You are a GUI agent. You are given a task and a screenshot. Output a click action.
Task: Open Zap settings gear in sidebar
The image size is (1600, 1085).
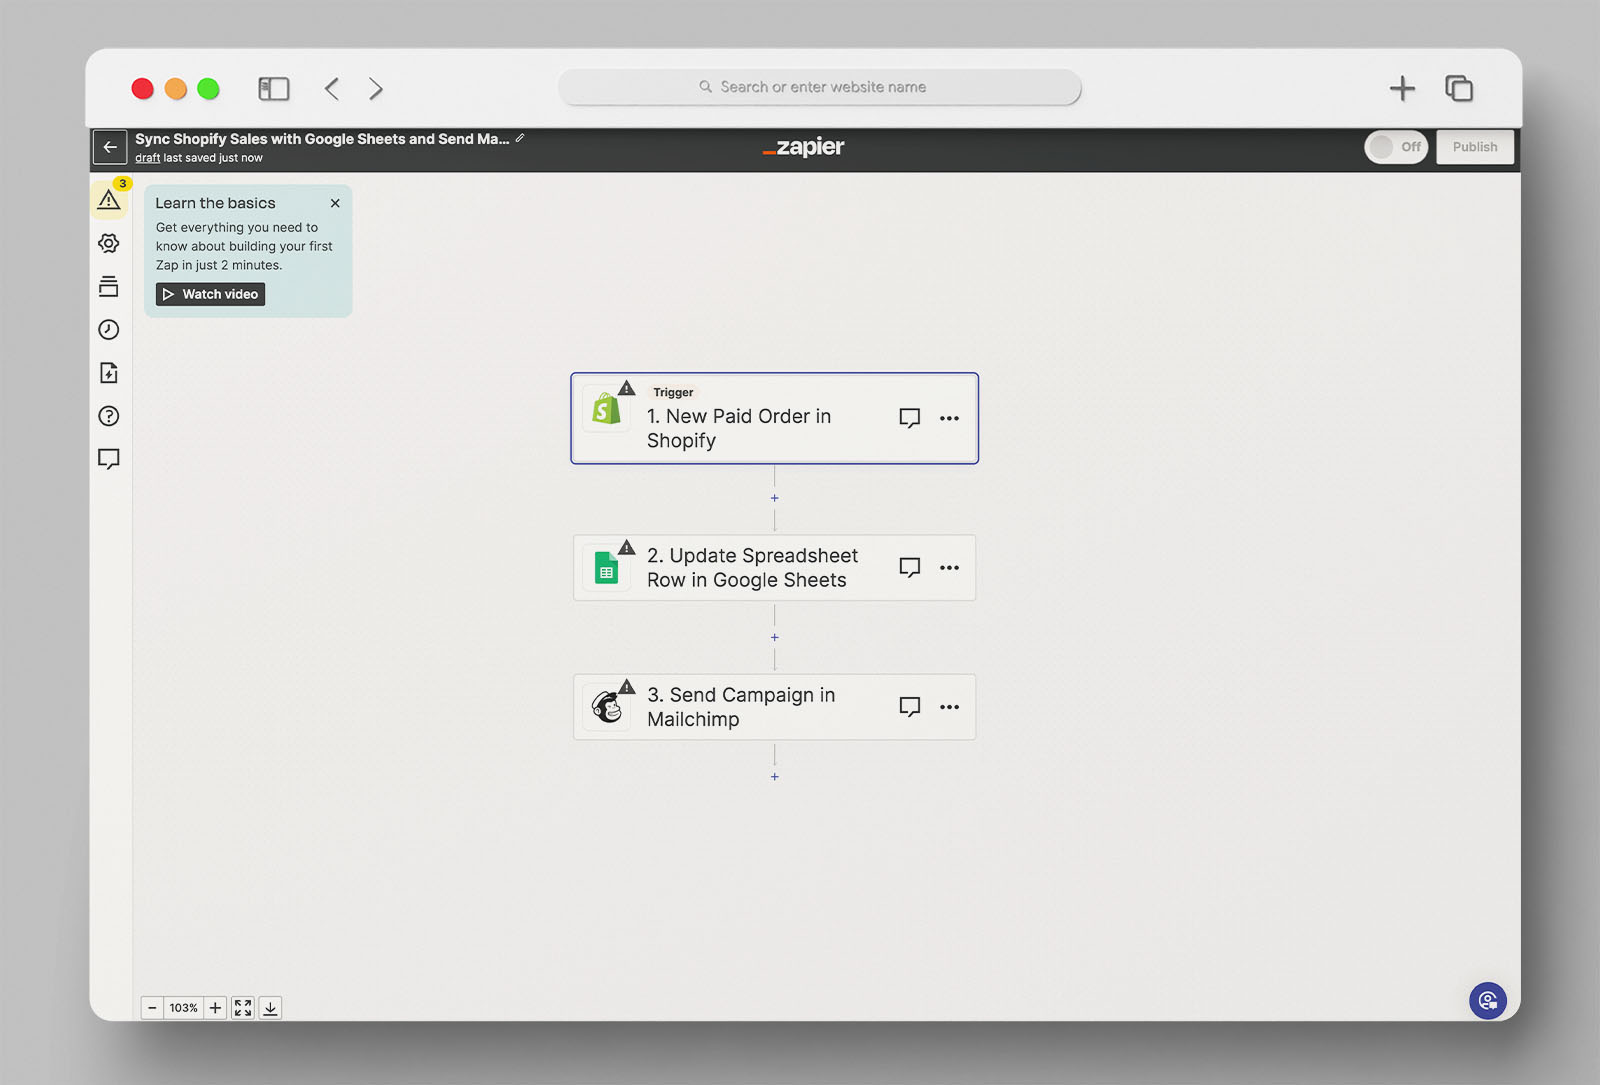109,243
